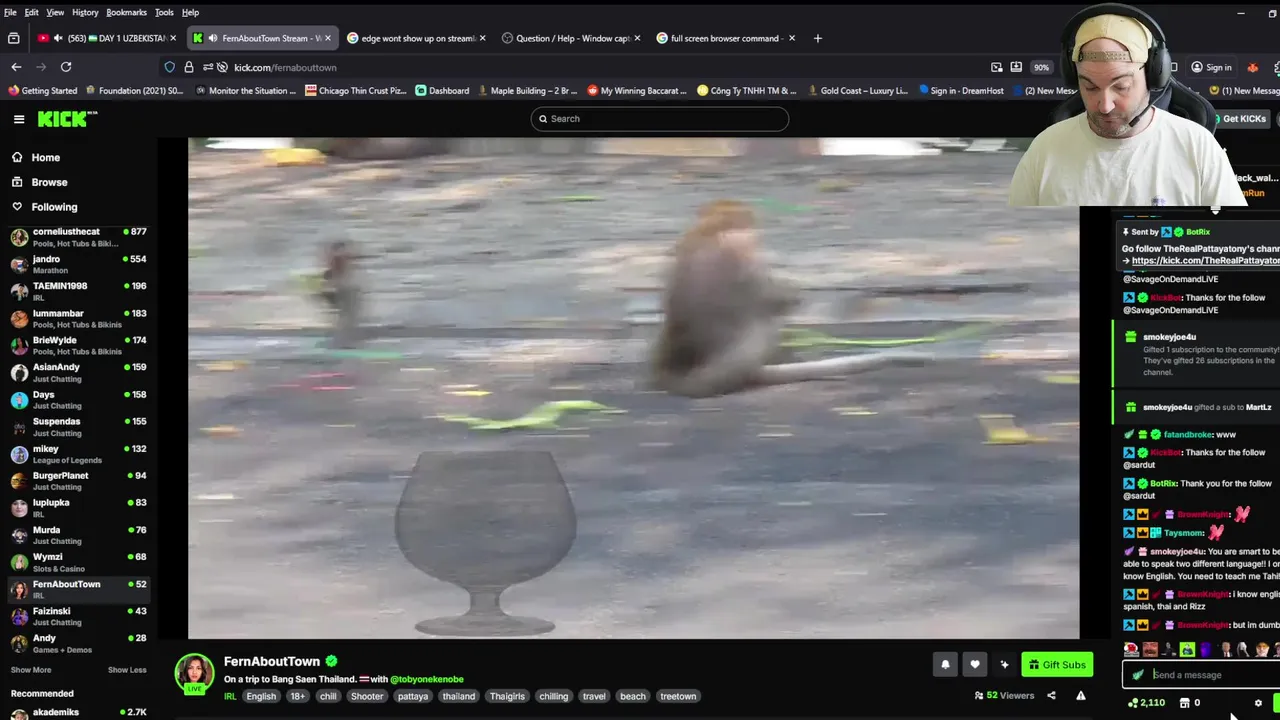This screenshot has width=1280, height=720.
Task: Open corneliusthecat channel in sidebar
Action: point(78,237)
